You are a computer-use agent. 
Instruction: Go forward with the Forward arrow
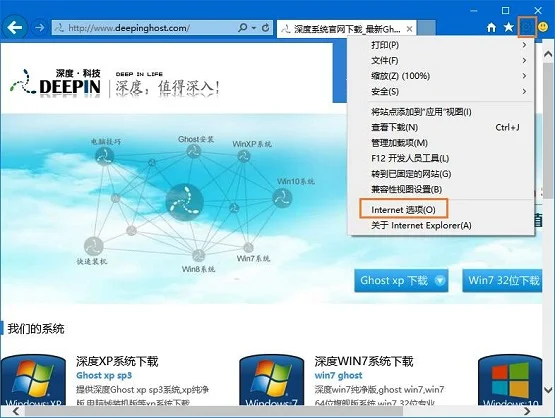coord(40,27)
